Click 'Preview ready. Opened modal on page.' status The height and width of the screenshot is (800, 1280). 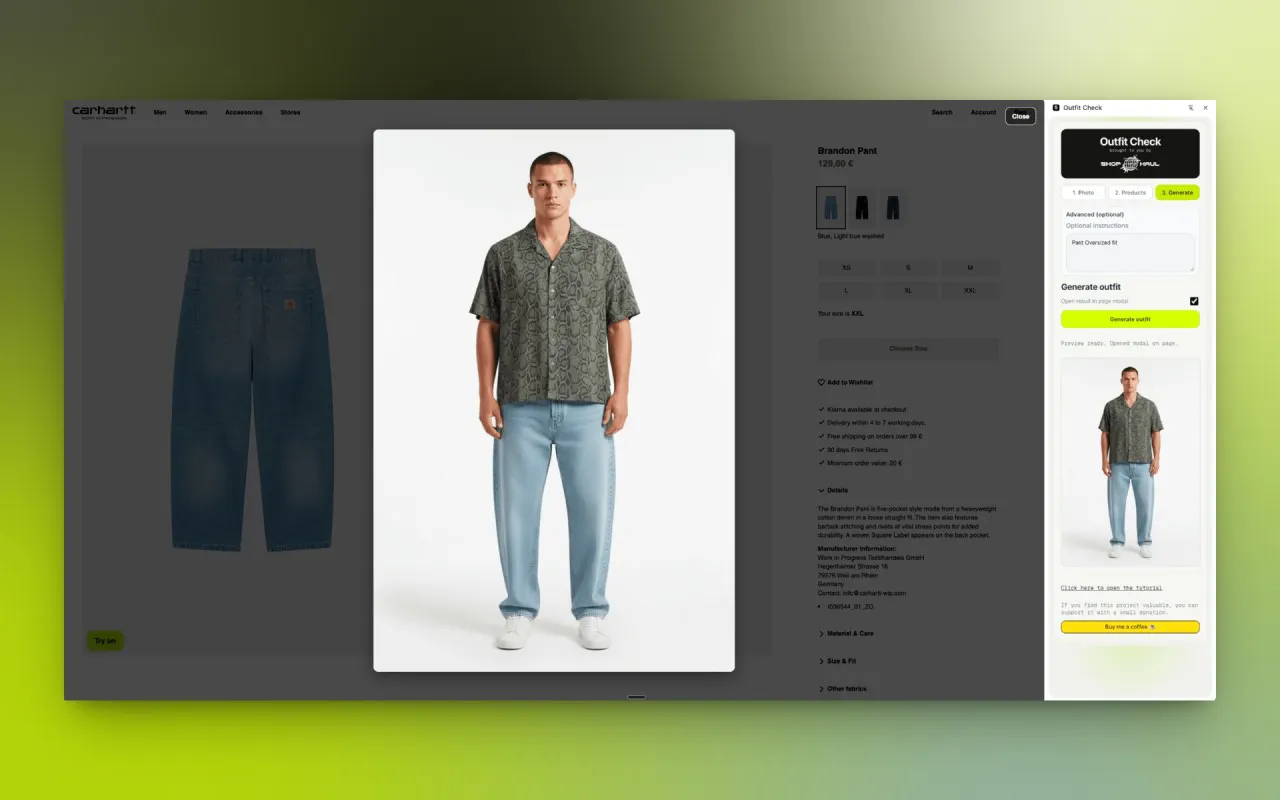tap(1119, 343)
